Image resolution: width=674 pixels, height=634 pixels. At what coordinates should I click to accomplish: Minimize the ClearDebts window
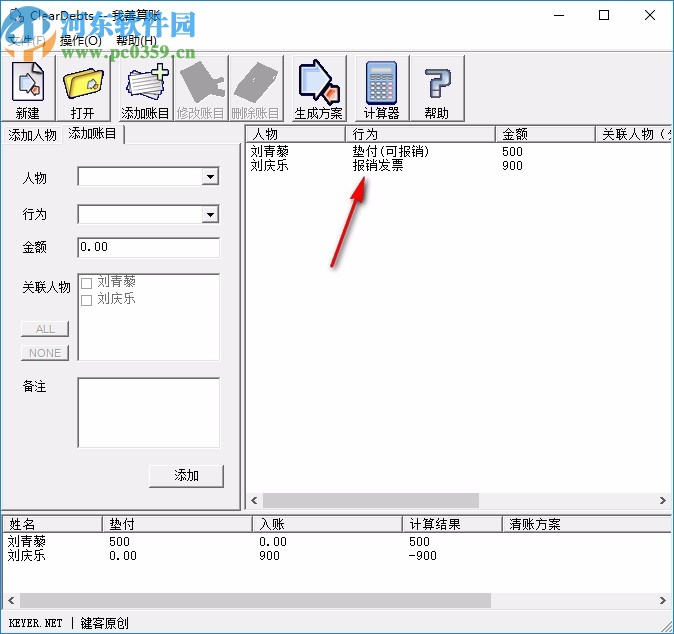coord(558,15)
